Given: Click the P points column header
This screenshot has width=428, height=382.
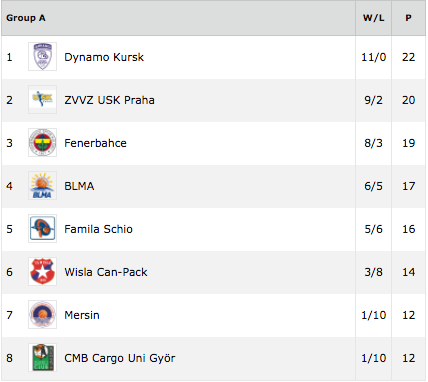Looking at the screenshot, I should pyautogui.click(x=408, y=18).
